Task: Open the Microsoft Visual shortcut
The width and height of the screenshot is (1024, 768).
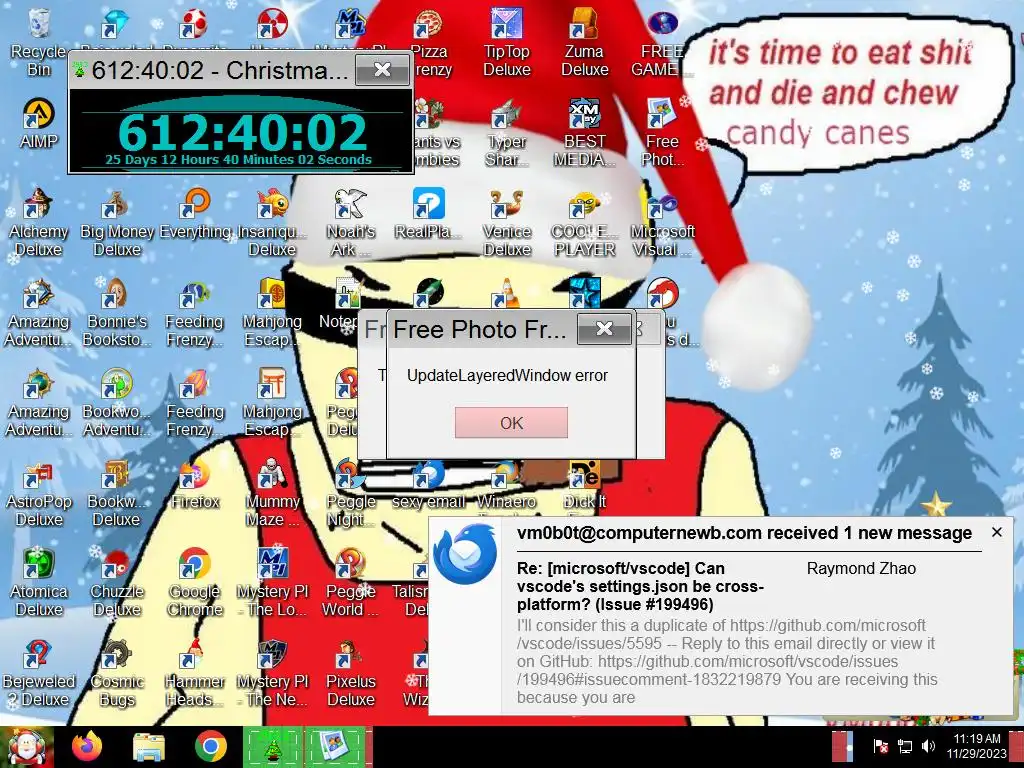Action: point(662,223)
